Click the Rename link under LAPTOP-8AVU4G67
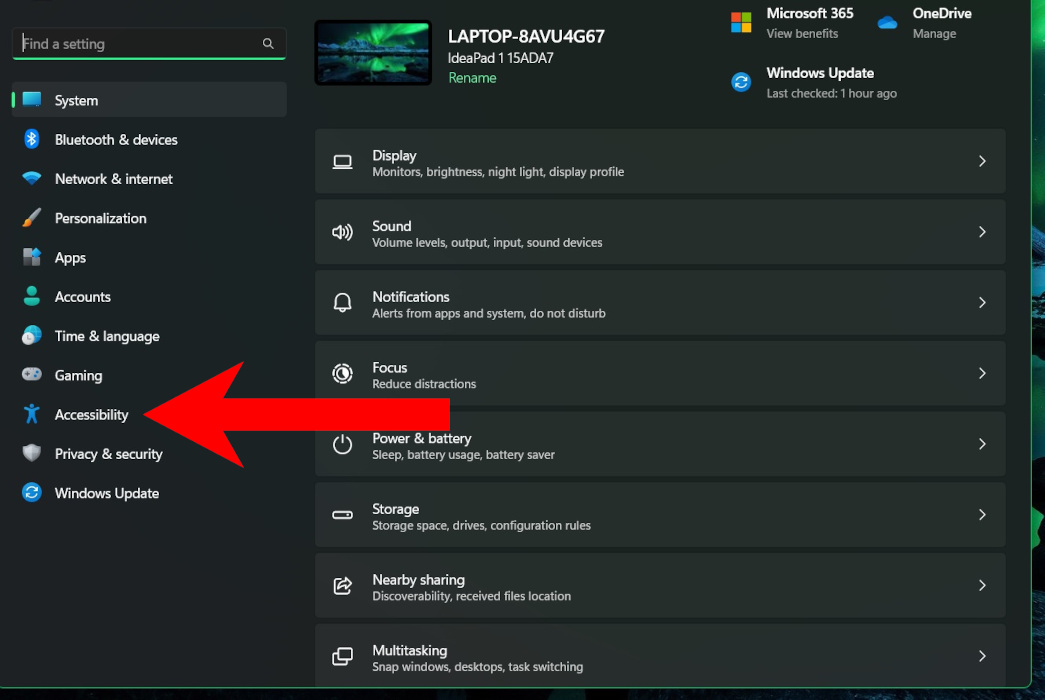The image size is (1045, 700). point(472,77)
